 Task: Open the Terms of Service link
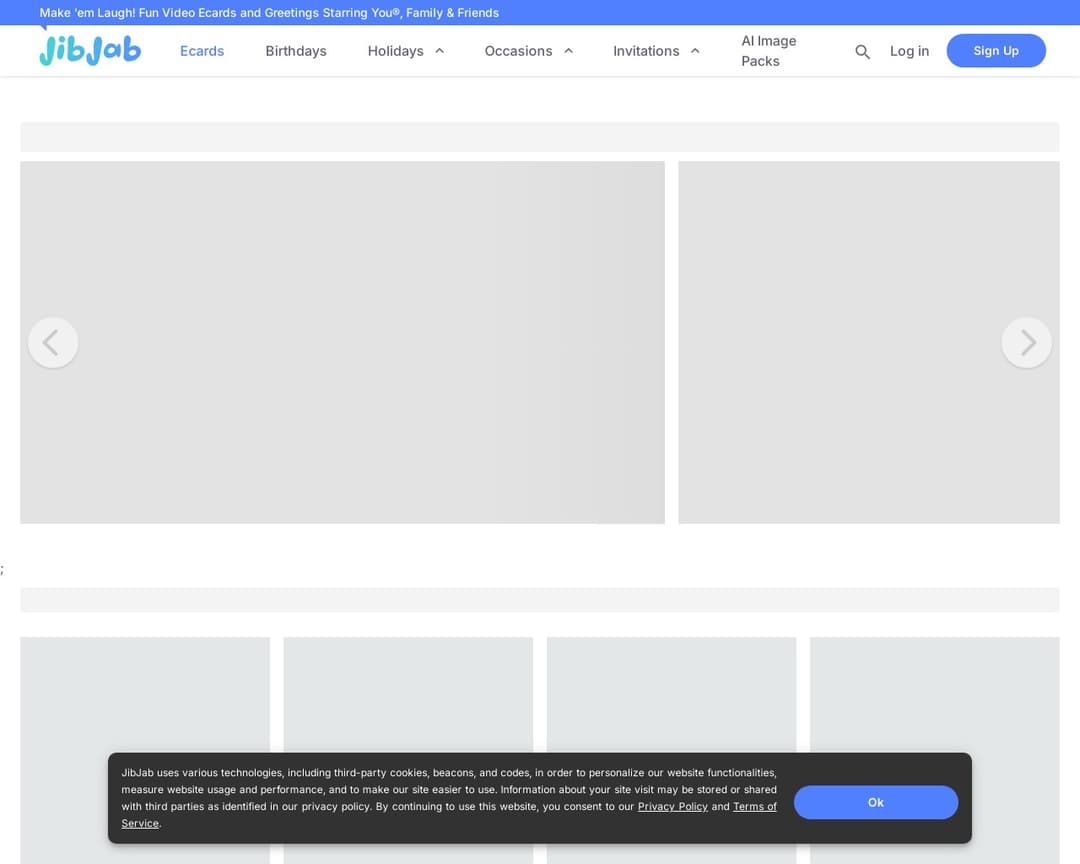click(x=754, y=807)
